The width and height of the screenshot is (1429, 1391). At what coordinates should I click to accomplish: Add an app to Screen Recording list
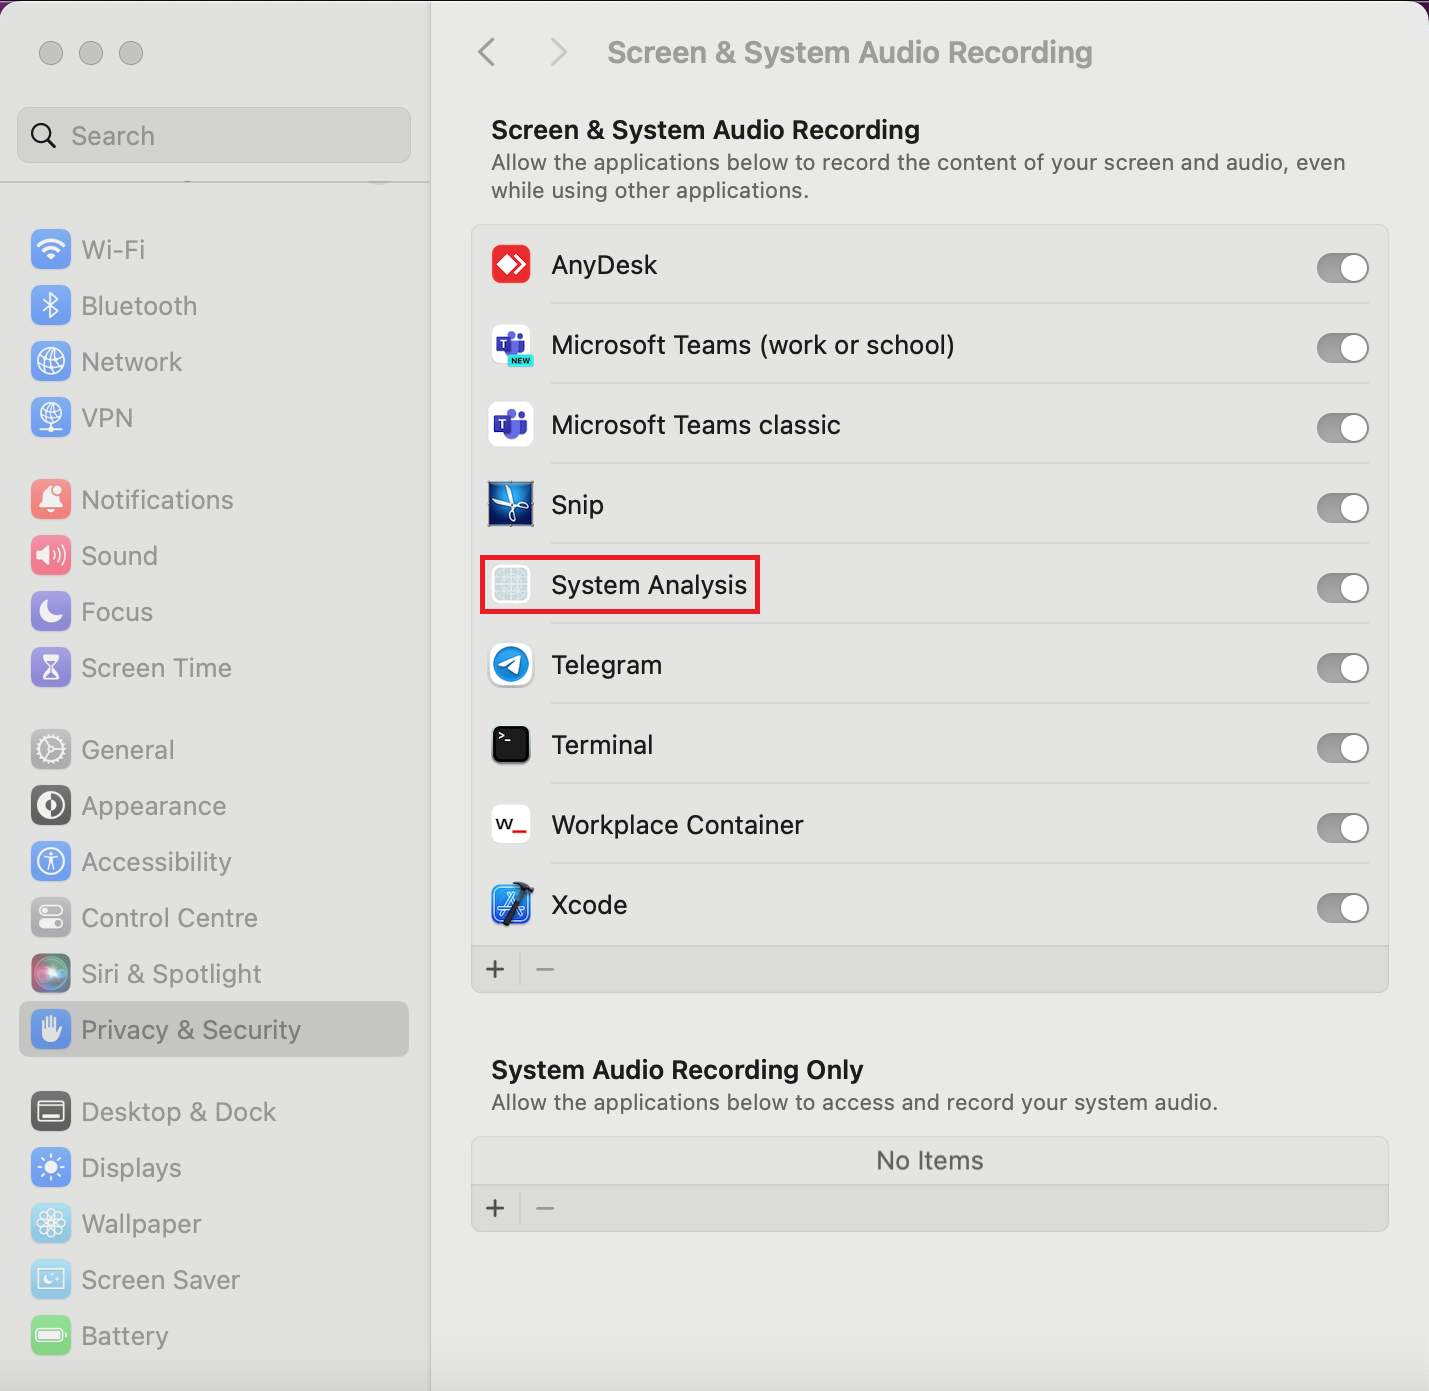[x=495, y=969]
